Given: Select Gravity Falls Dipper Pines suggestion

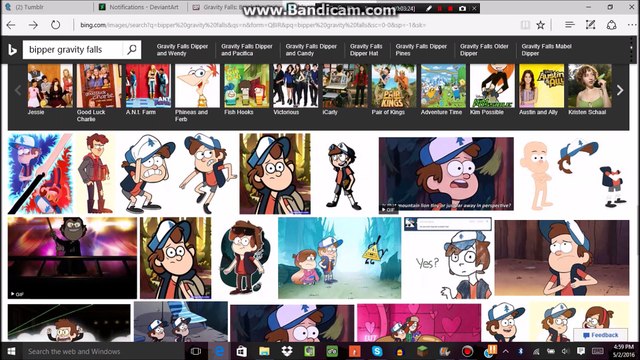Looking at the screenshot, I should pyautogui.click(x=421, y=50).
